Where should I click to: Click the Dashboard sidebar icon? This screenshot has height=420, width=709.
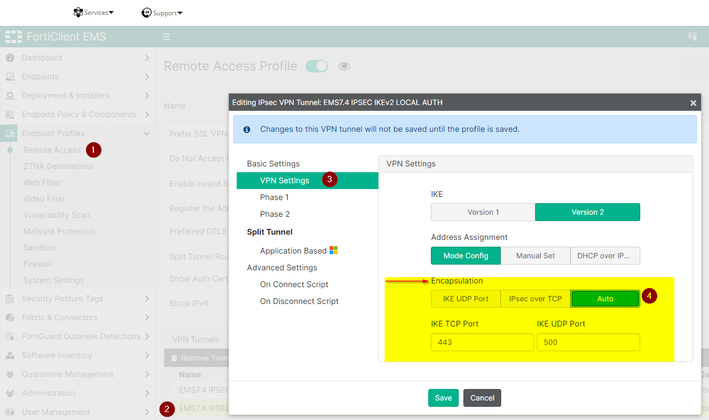point(10,58)
